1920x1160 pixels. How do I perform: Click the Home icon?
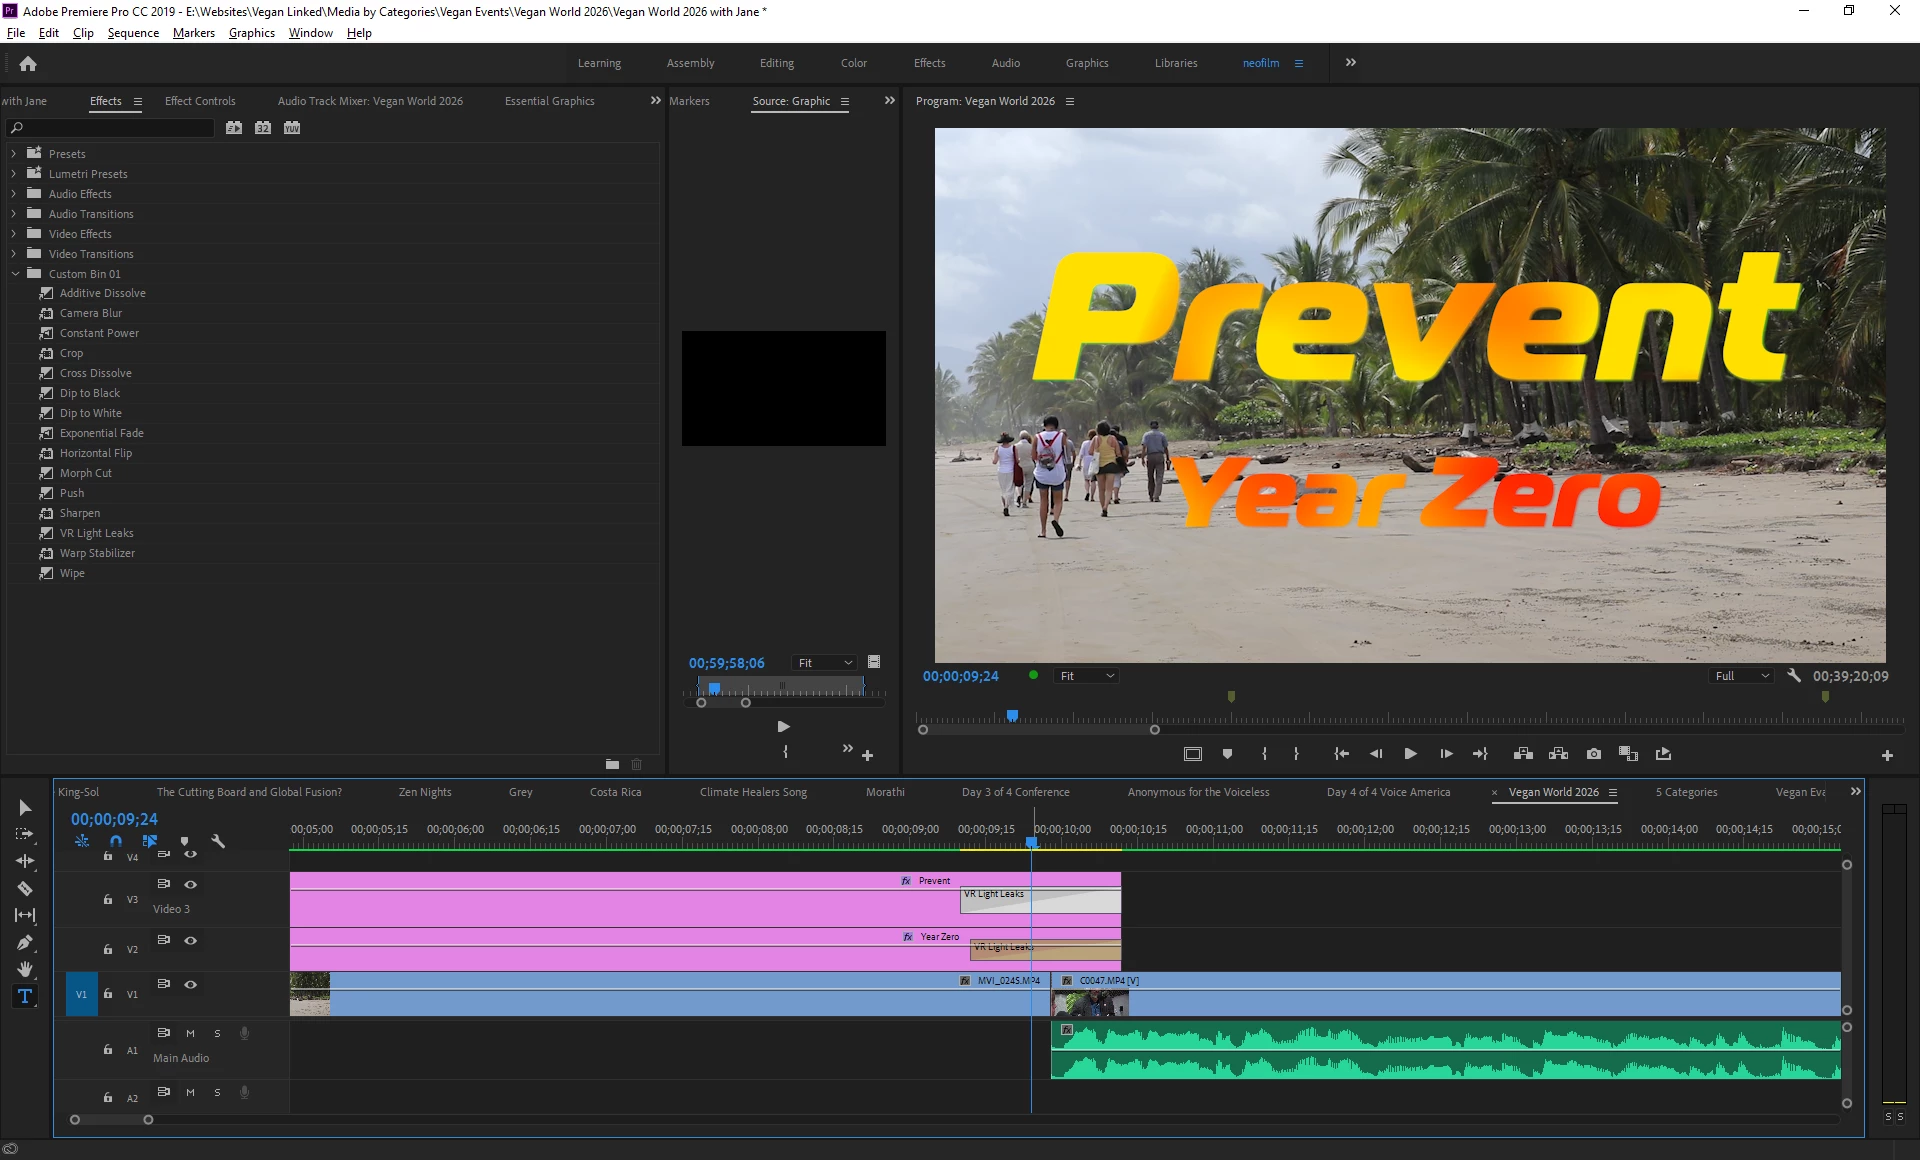click(x=28, y=63)
